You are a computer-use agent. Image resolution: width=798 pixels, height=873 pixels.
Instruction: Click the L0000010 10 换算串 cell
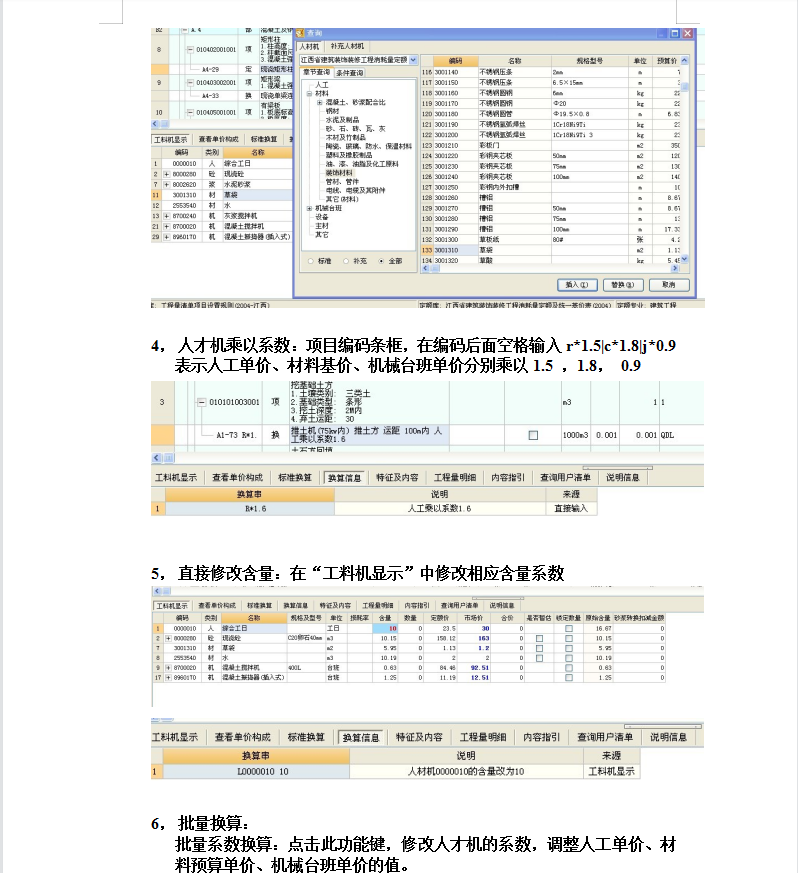256,772
